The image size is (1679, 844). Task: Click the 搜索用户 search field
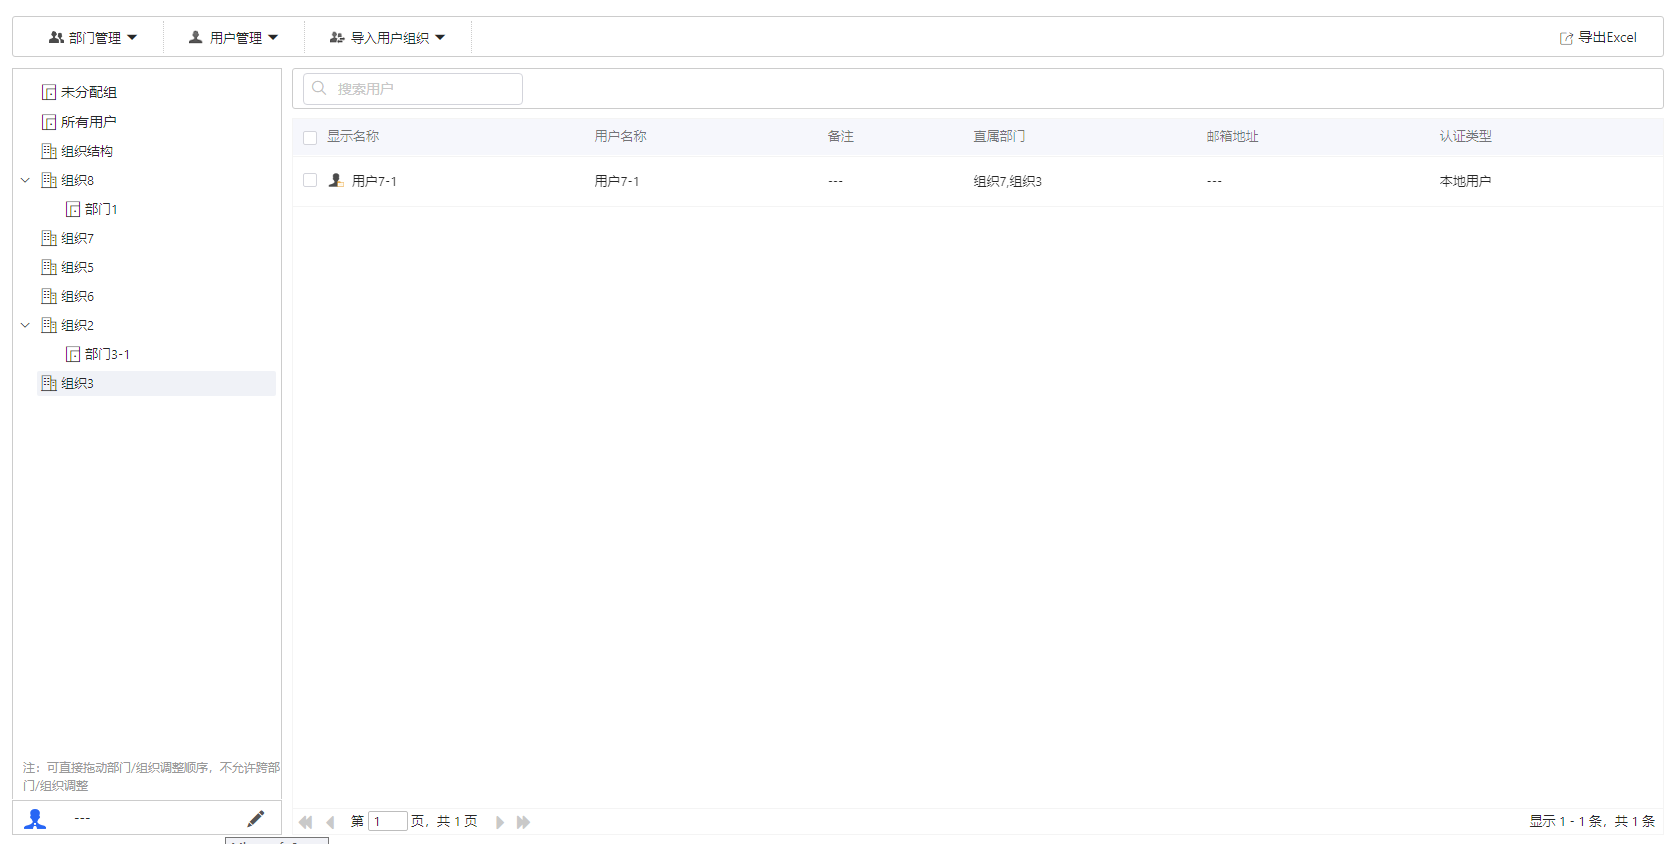413,89
